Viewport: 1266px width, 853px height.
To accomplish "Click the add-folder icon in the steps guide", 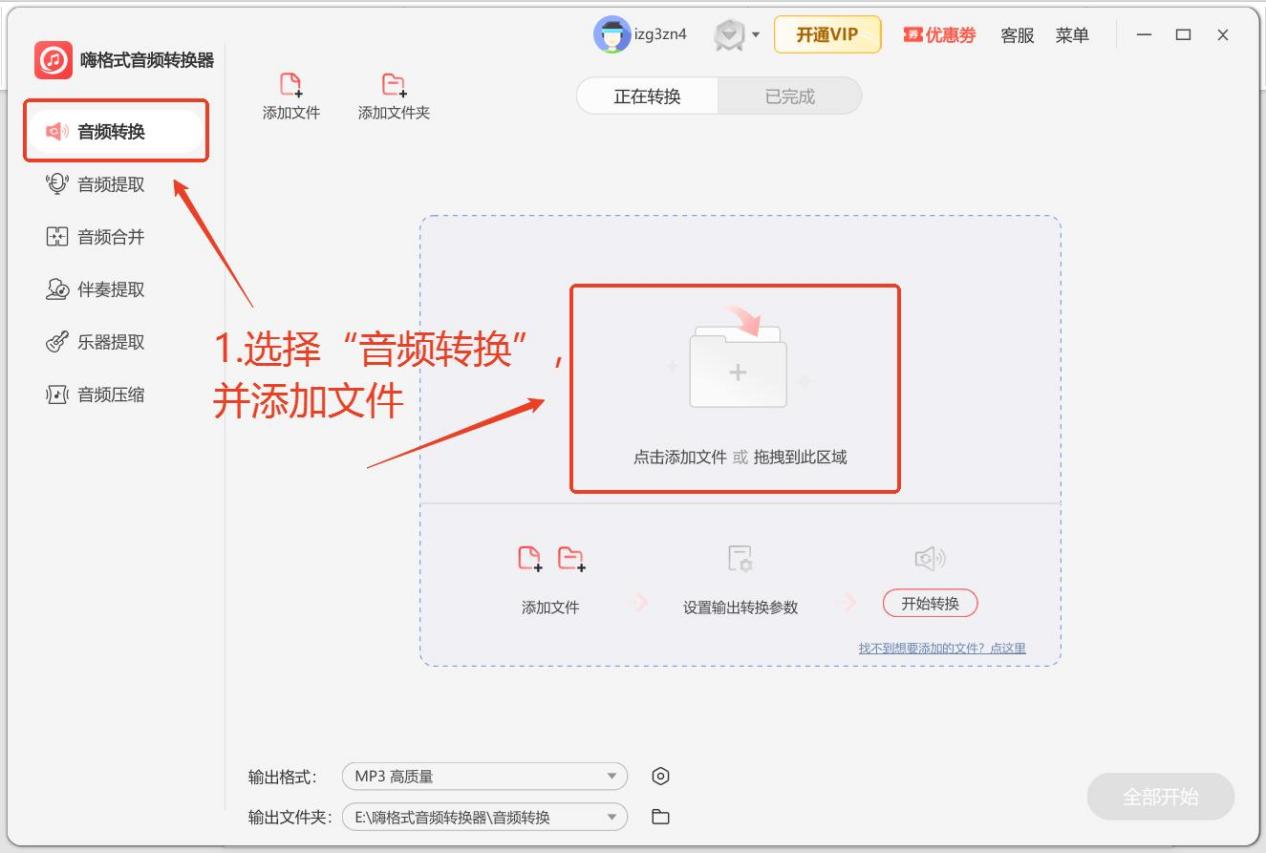I will click(x=571, y=559).
